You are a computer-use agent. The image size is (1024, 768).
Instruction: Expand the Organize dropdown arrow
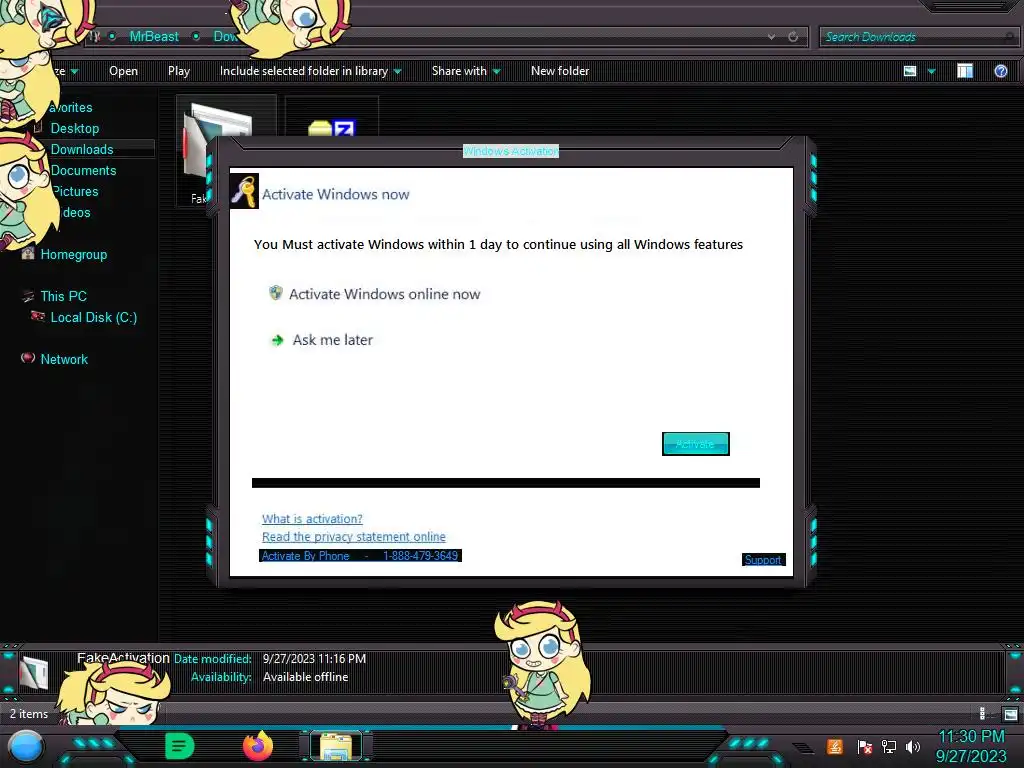(x=74, y=71)
